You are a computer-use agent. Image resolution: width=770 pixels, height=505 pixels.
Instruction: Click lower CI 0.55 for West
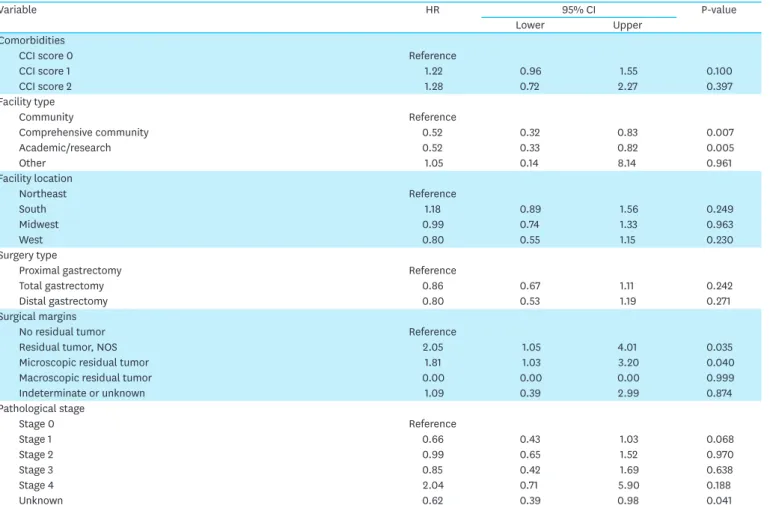530,240
